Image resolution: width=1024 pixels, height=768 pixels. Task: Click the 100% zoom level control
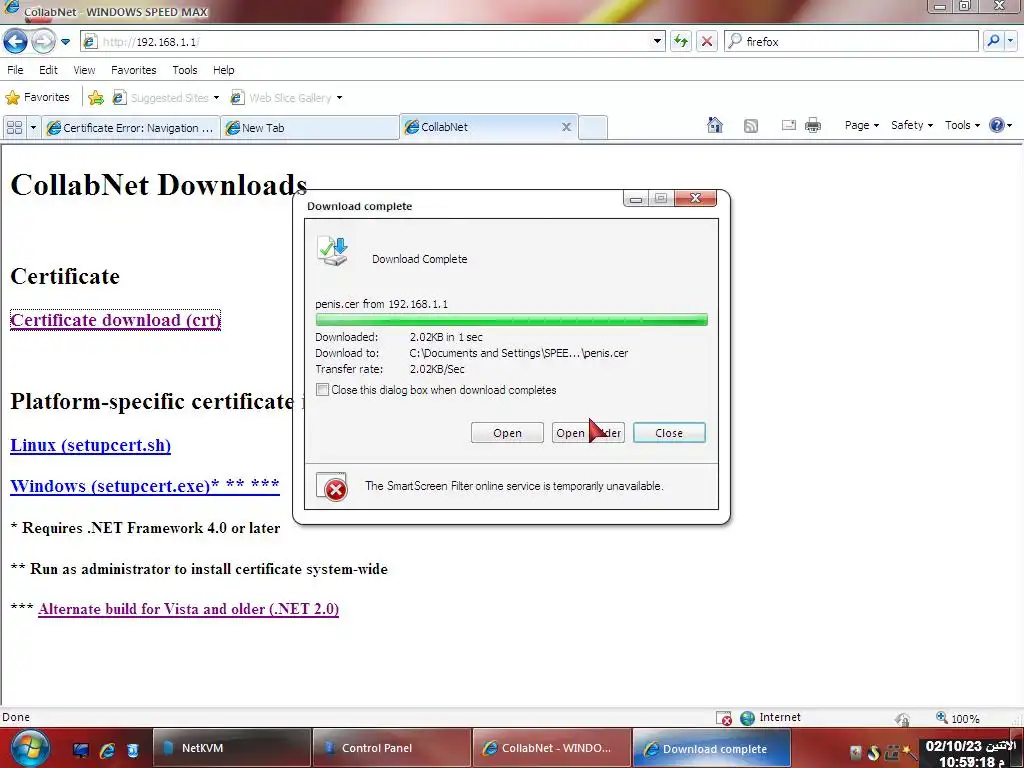958,718
